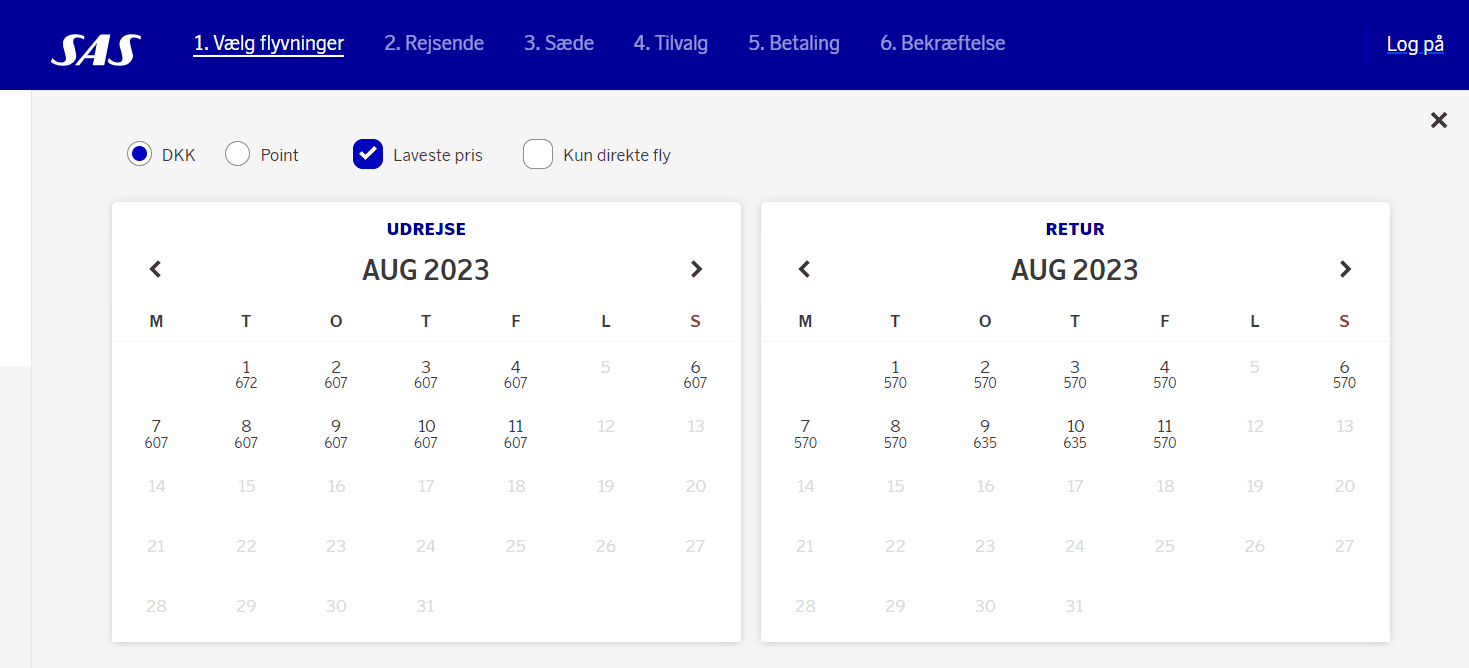Screen dimensions: 1469x668
Task: Select the DKK radio button
Action: tap(139, 154)
